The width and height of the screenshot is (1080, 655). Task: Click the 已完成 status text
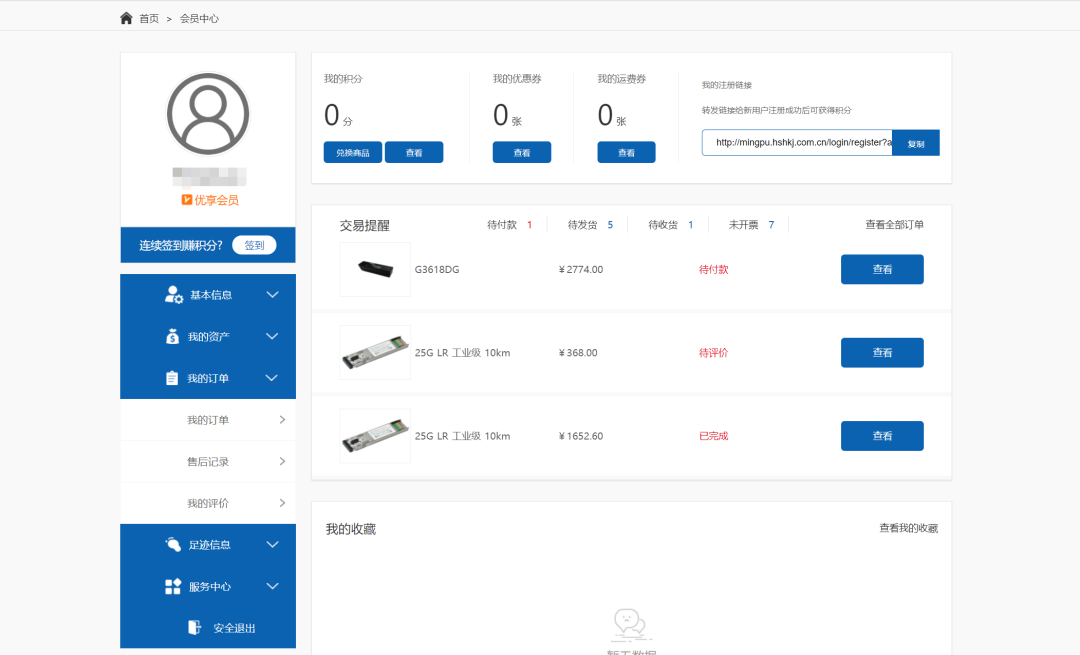(x=714, y=436)
